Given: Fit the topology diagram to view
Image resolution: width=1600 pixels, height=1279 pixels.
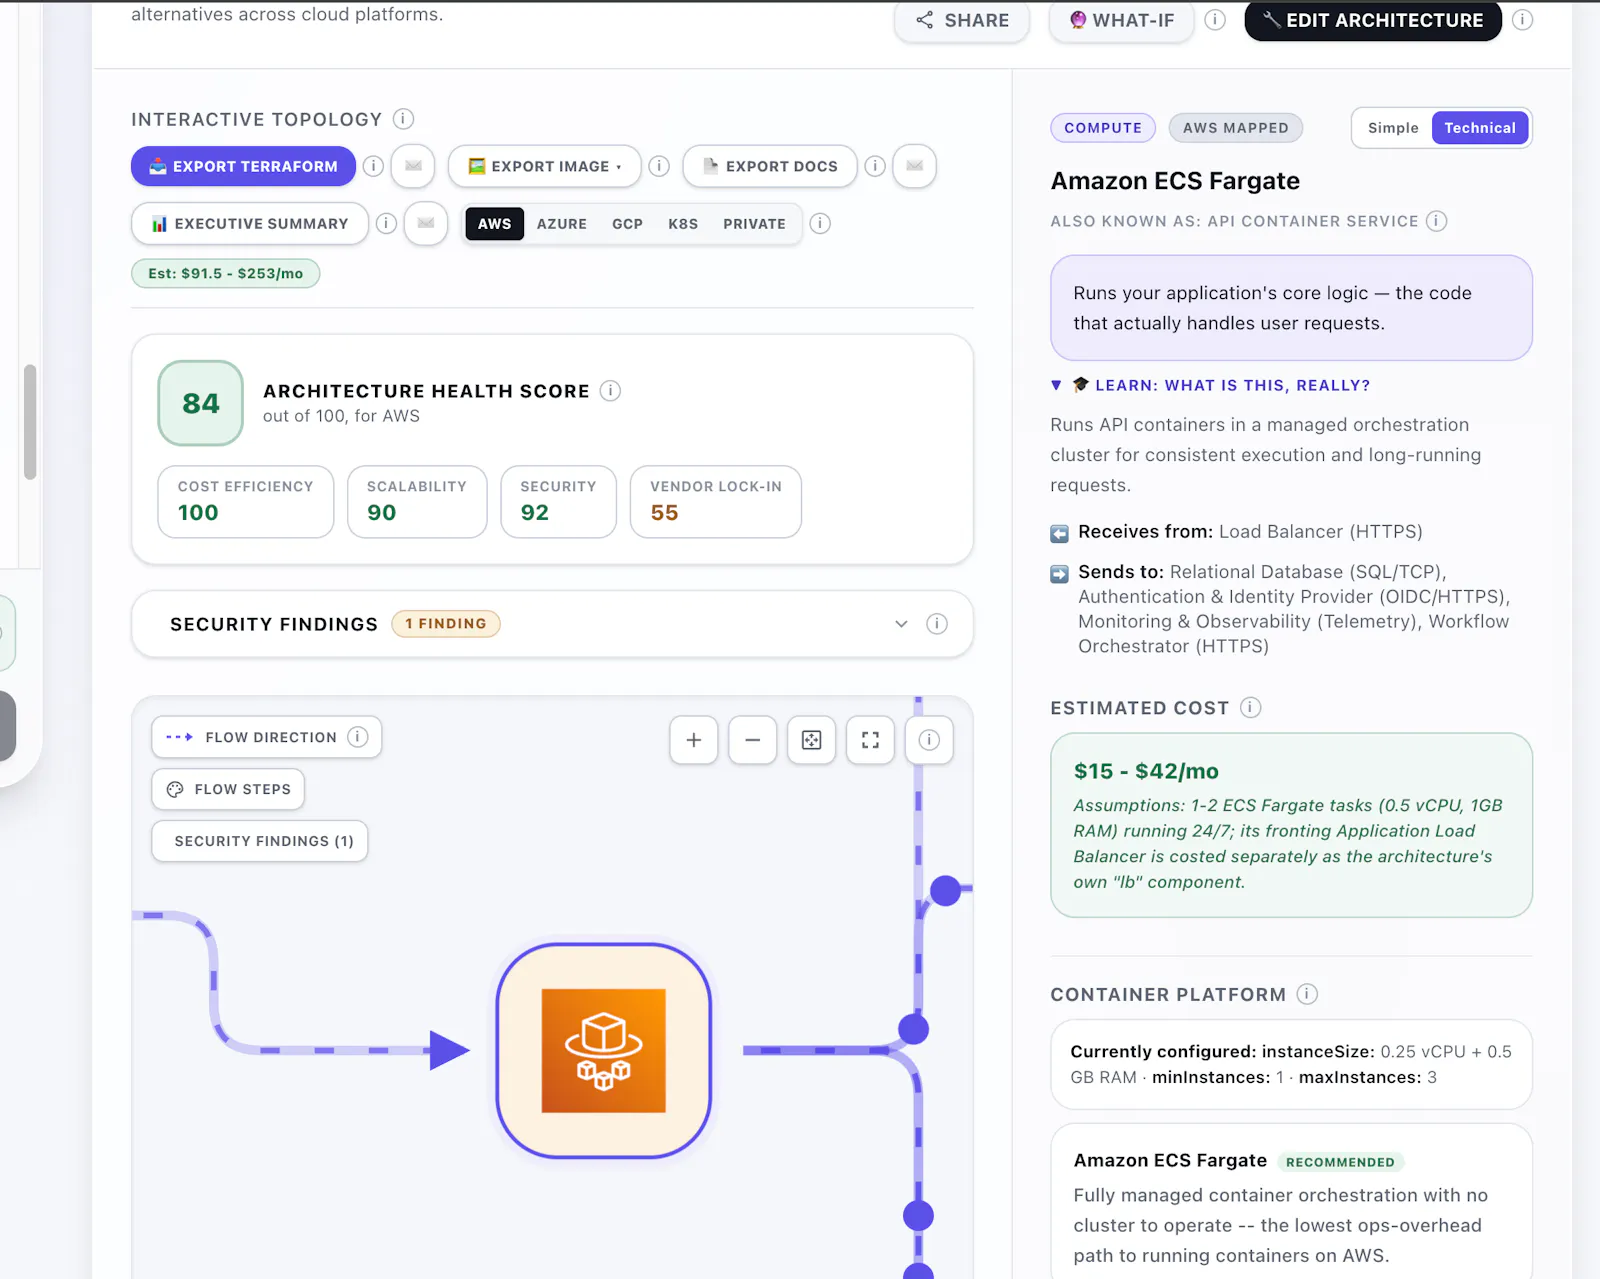Looking at the screenshot, I should 812,740.
